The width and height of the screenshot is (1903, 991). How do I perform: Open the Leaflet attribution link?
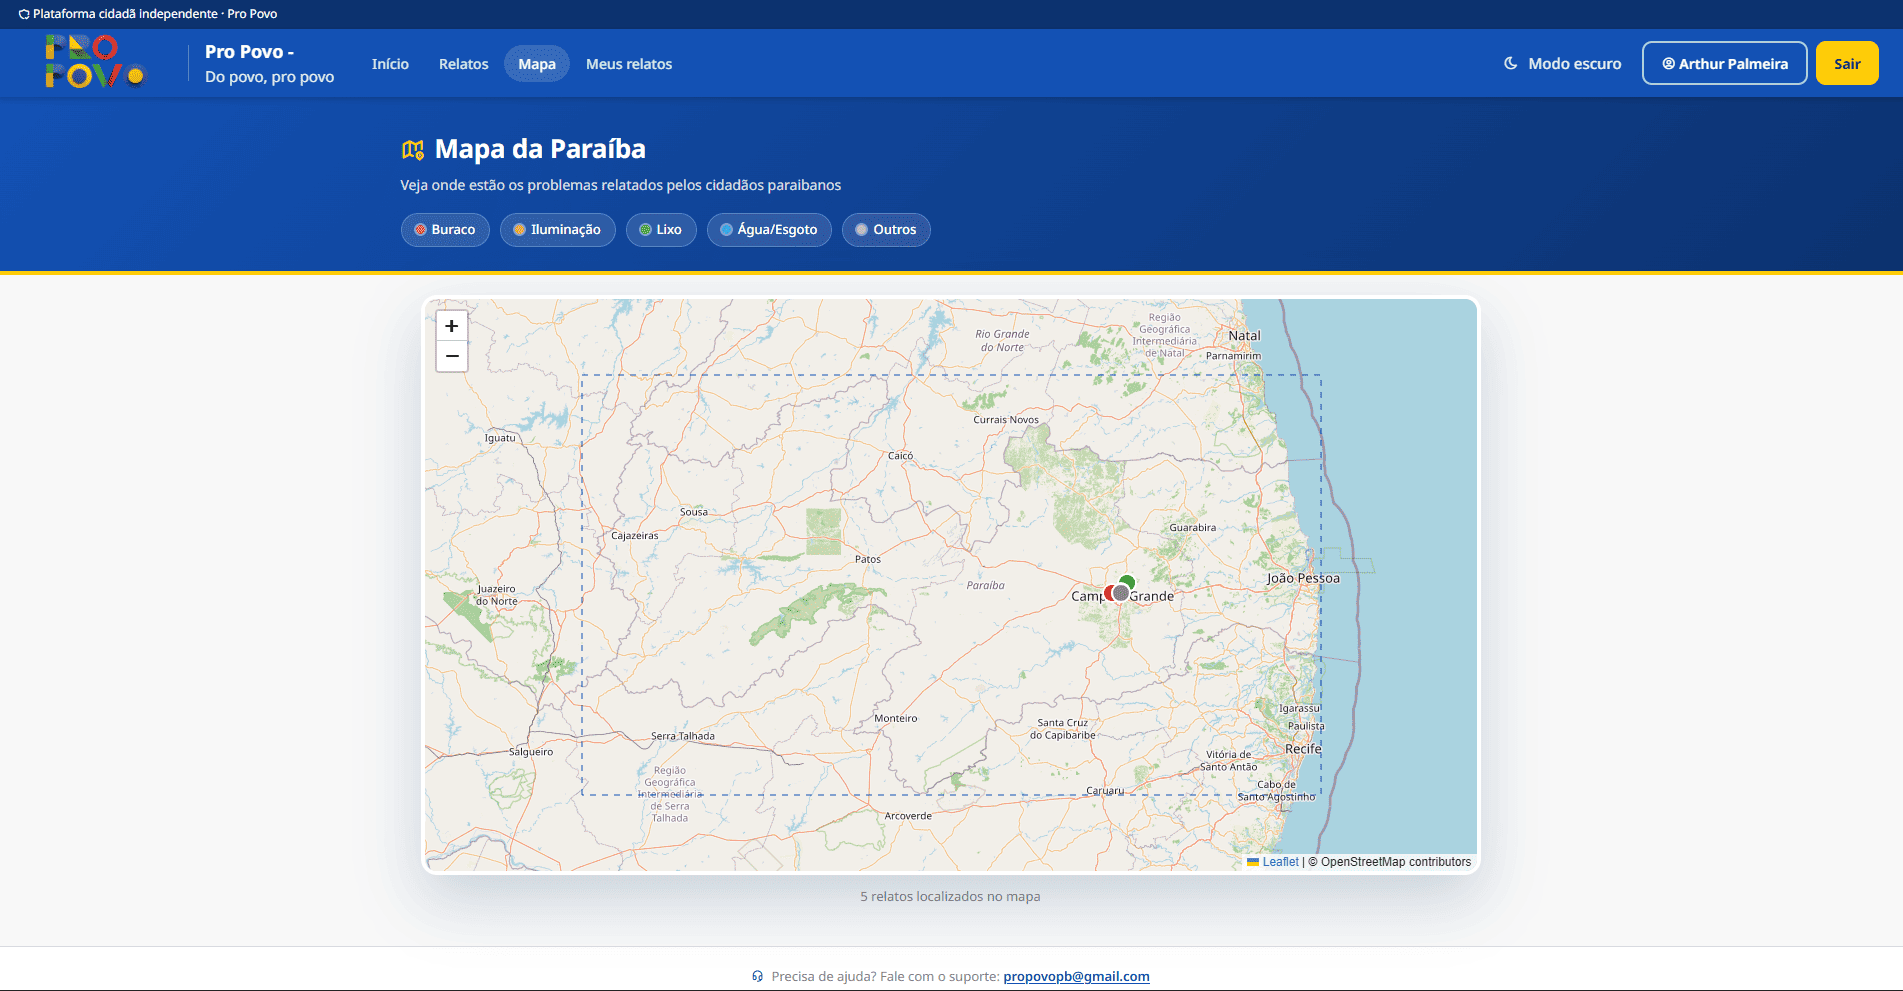tap(1280, 862)
